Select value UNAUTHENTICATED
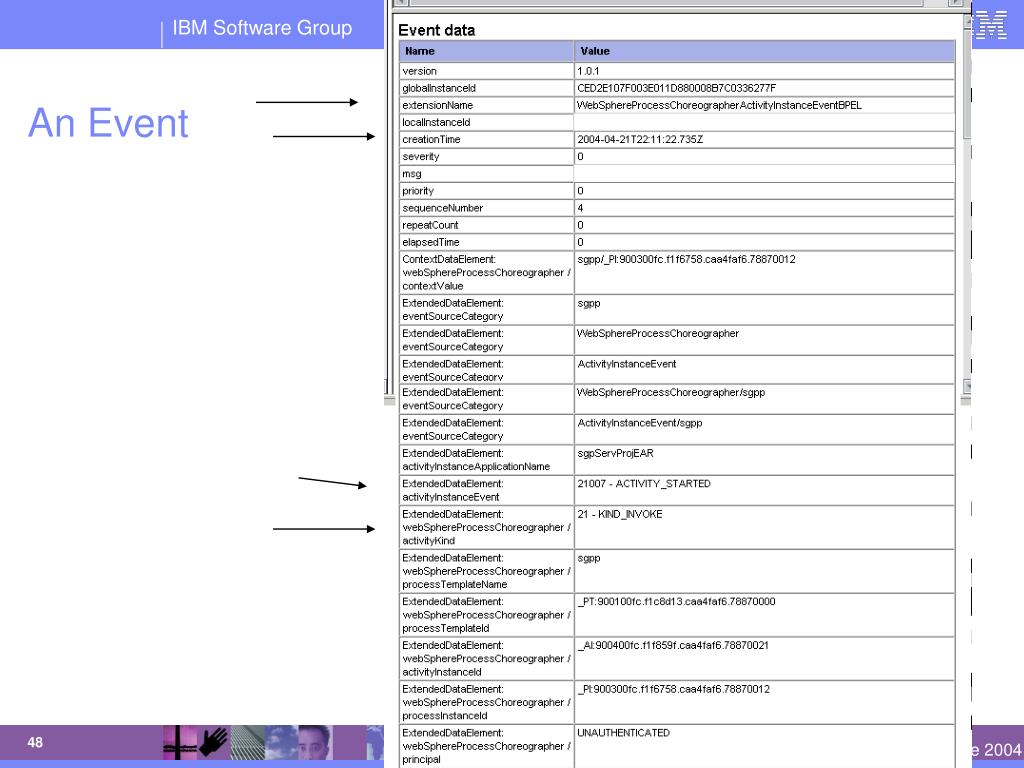The image size is (1024, 768). [624, 733]
